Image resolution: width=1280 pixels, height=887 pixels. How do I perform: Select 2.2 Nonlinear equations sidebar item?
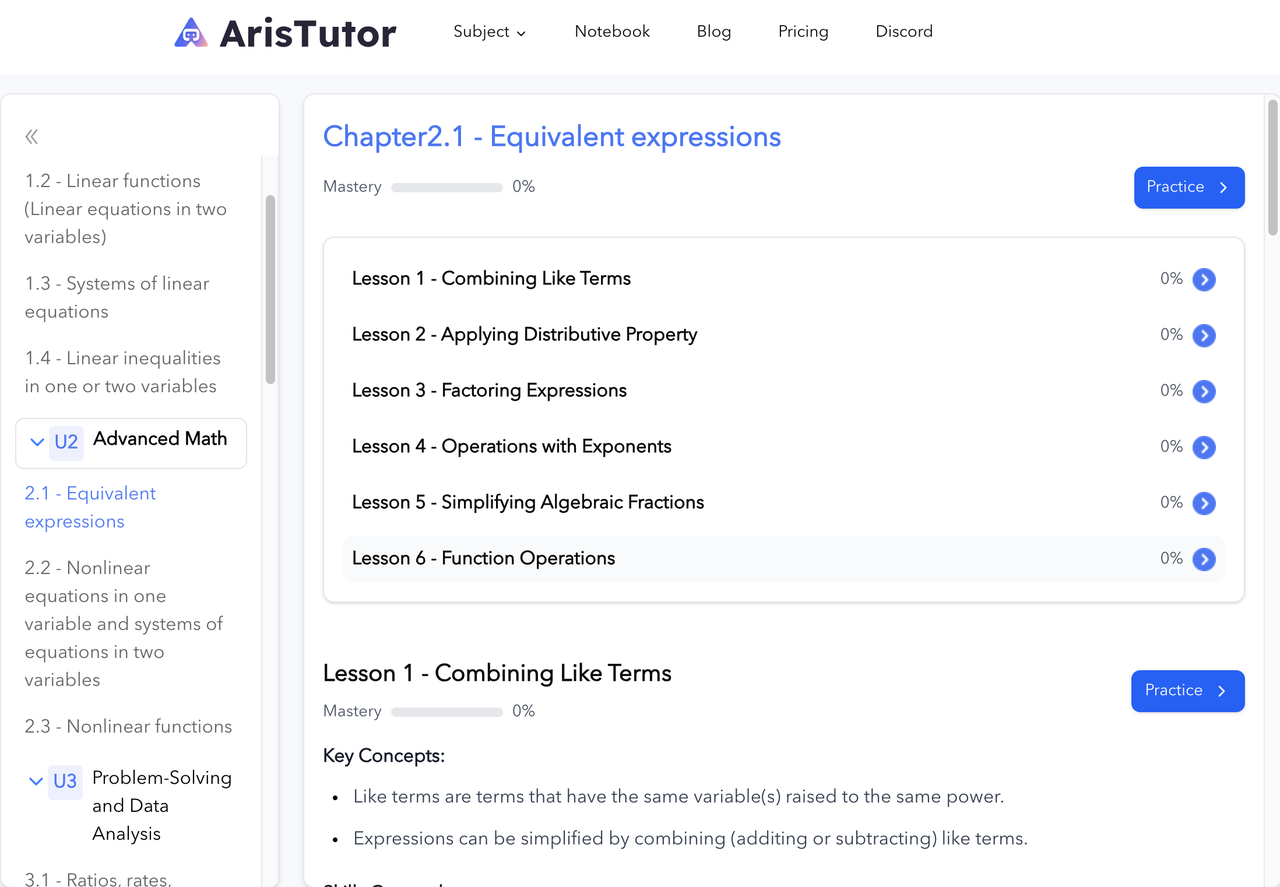(x=125, y=624)
